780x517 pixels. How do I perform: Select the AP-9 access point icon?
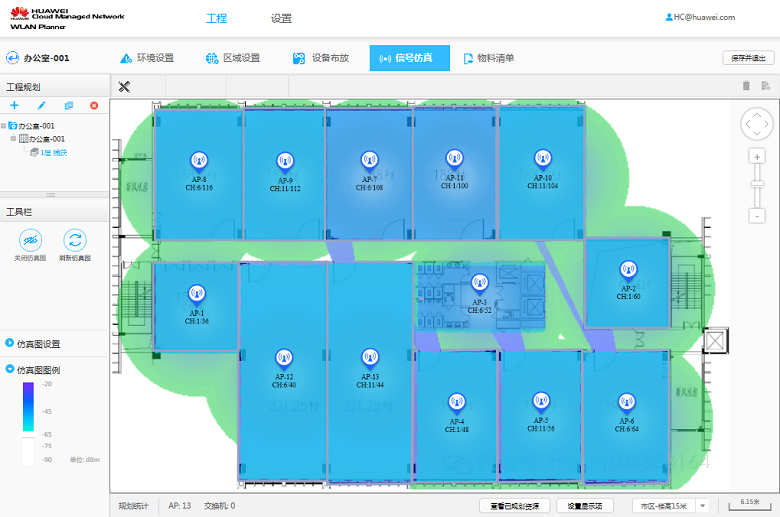pos(285,162)
